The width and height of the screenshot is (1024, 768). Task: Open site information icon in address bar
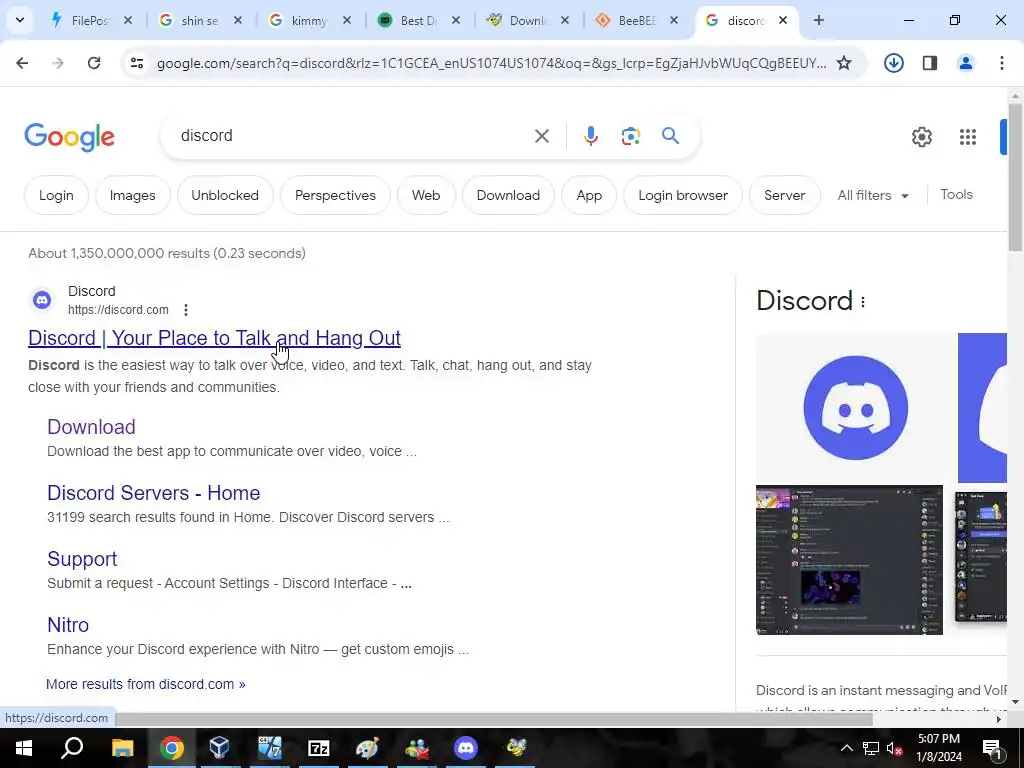tap(136, 63)
